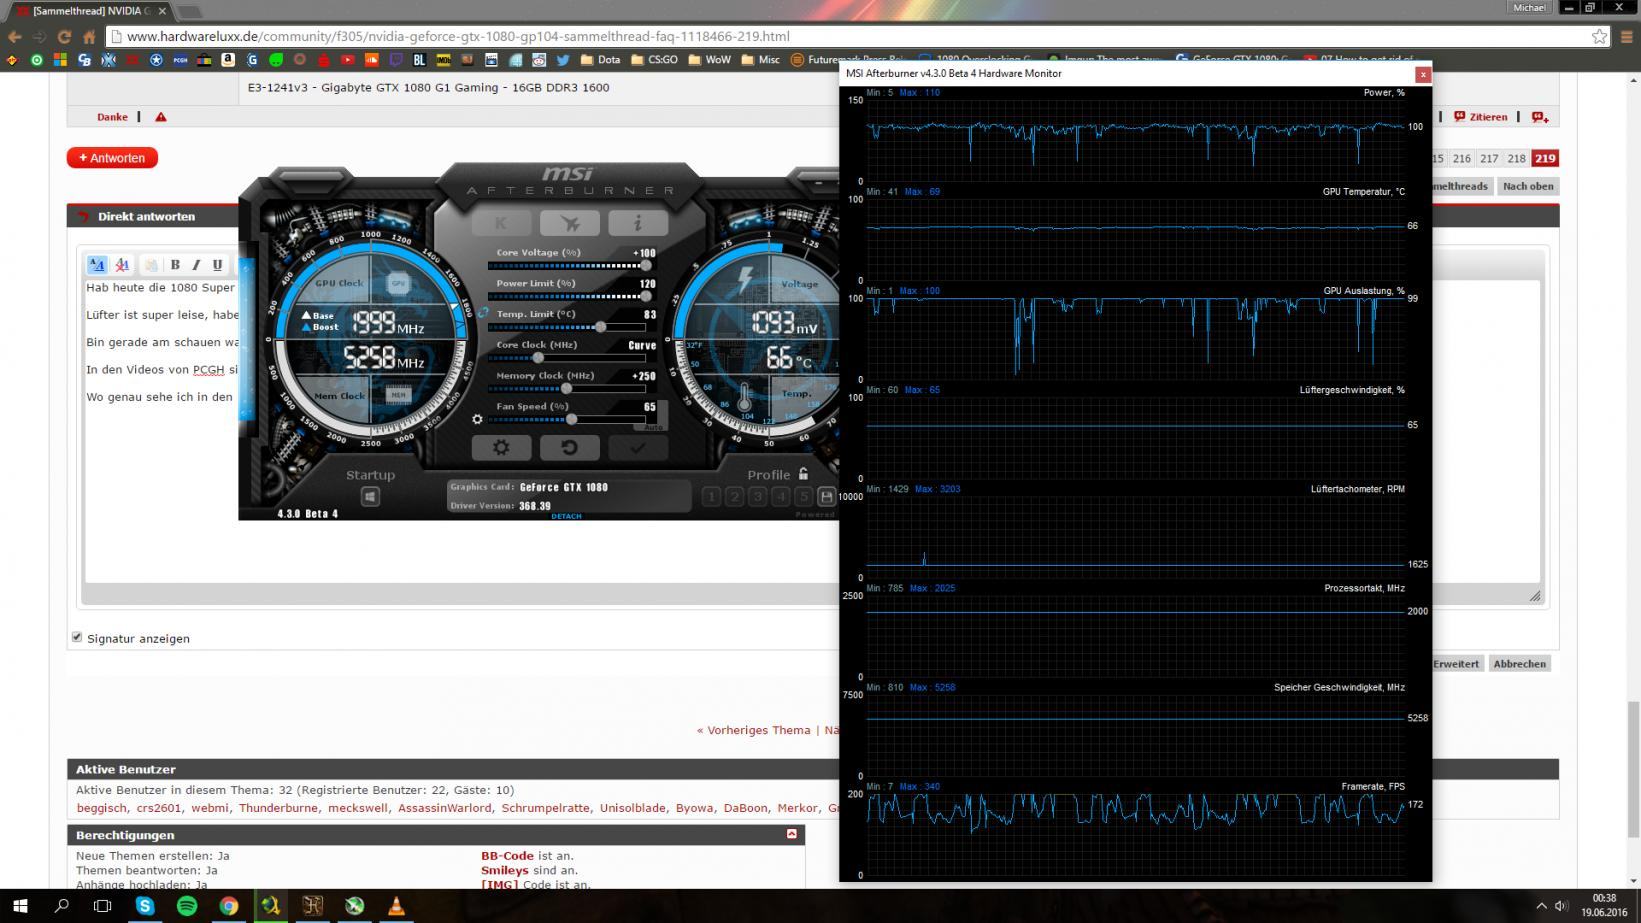This screenshot has width=1641, height=923.
Task: Open Afterburner Kombustor stress test (K button)
Action: click(501, 223)
